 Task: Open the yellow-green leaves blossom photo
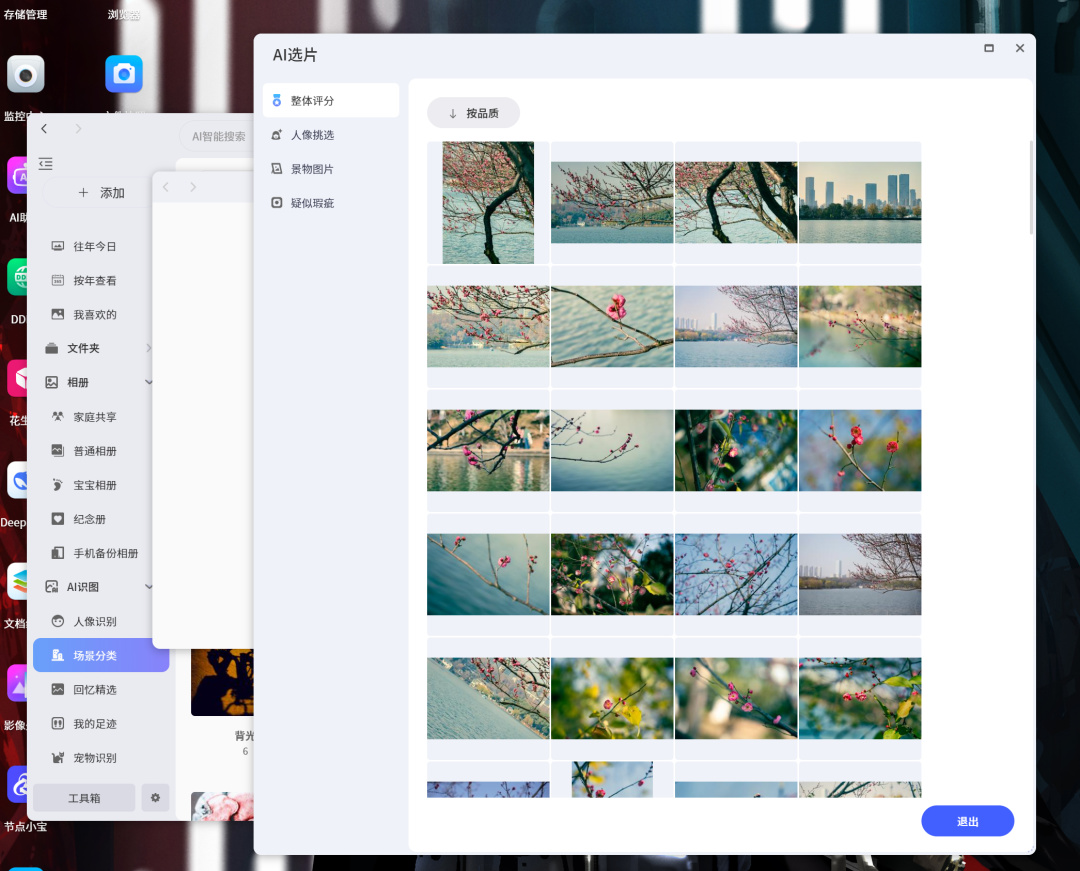click(612, 698)
